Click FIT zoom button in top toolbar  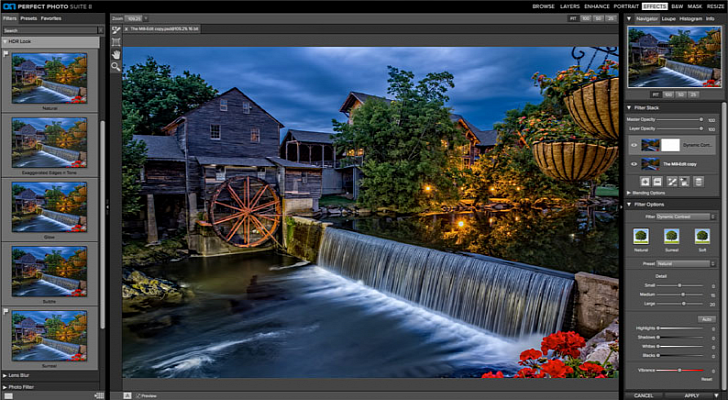tap(574, 19)
